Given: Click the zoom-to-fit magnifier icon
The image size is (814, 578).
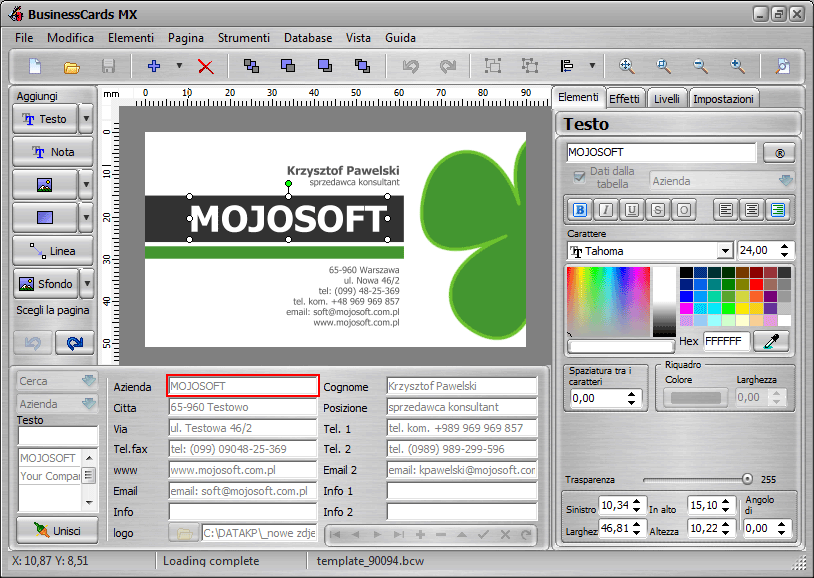Looking at the screenshot, I should click(626, 66).
